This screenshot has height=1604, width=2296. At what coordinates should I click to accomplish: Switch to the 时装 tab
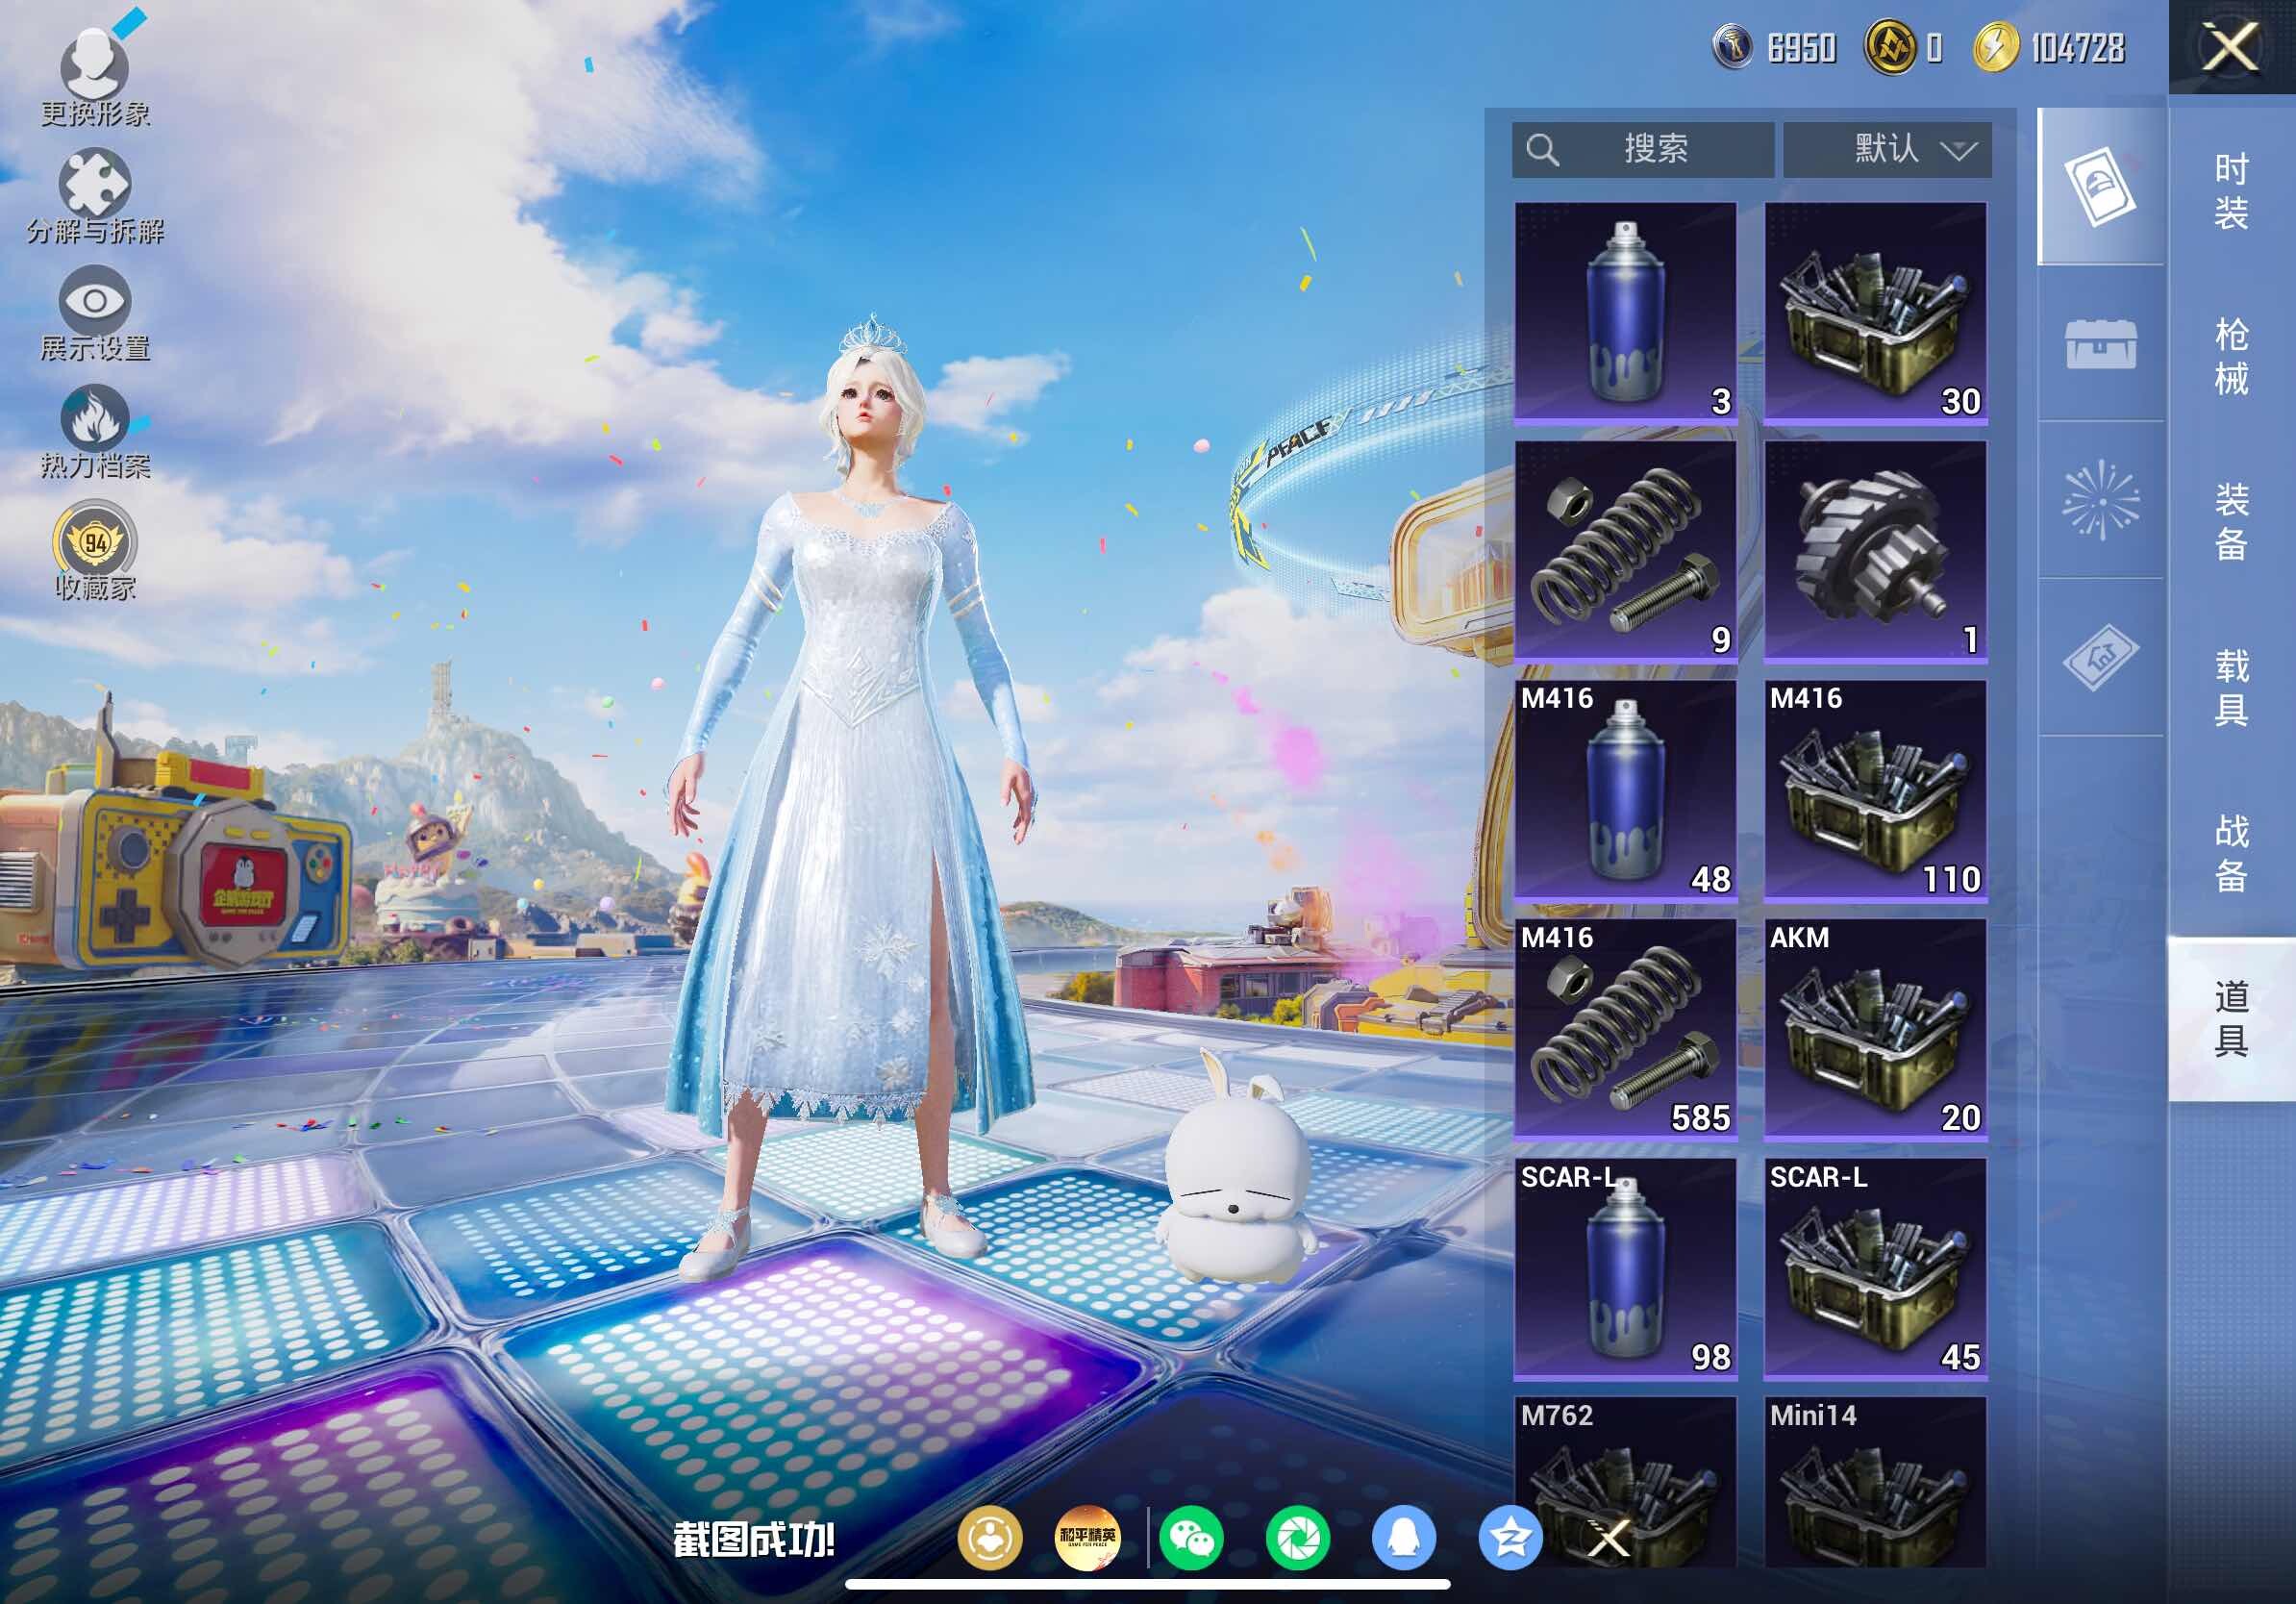click(2232, 191)
